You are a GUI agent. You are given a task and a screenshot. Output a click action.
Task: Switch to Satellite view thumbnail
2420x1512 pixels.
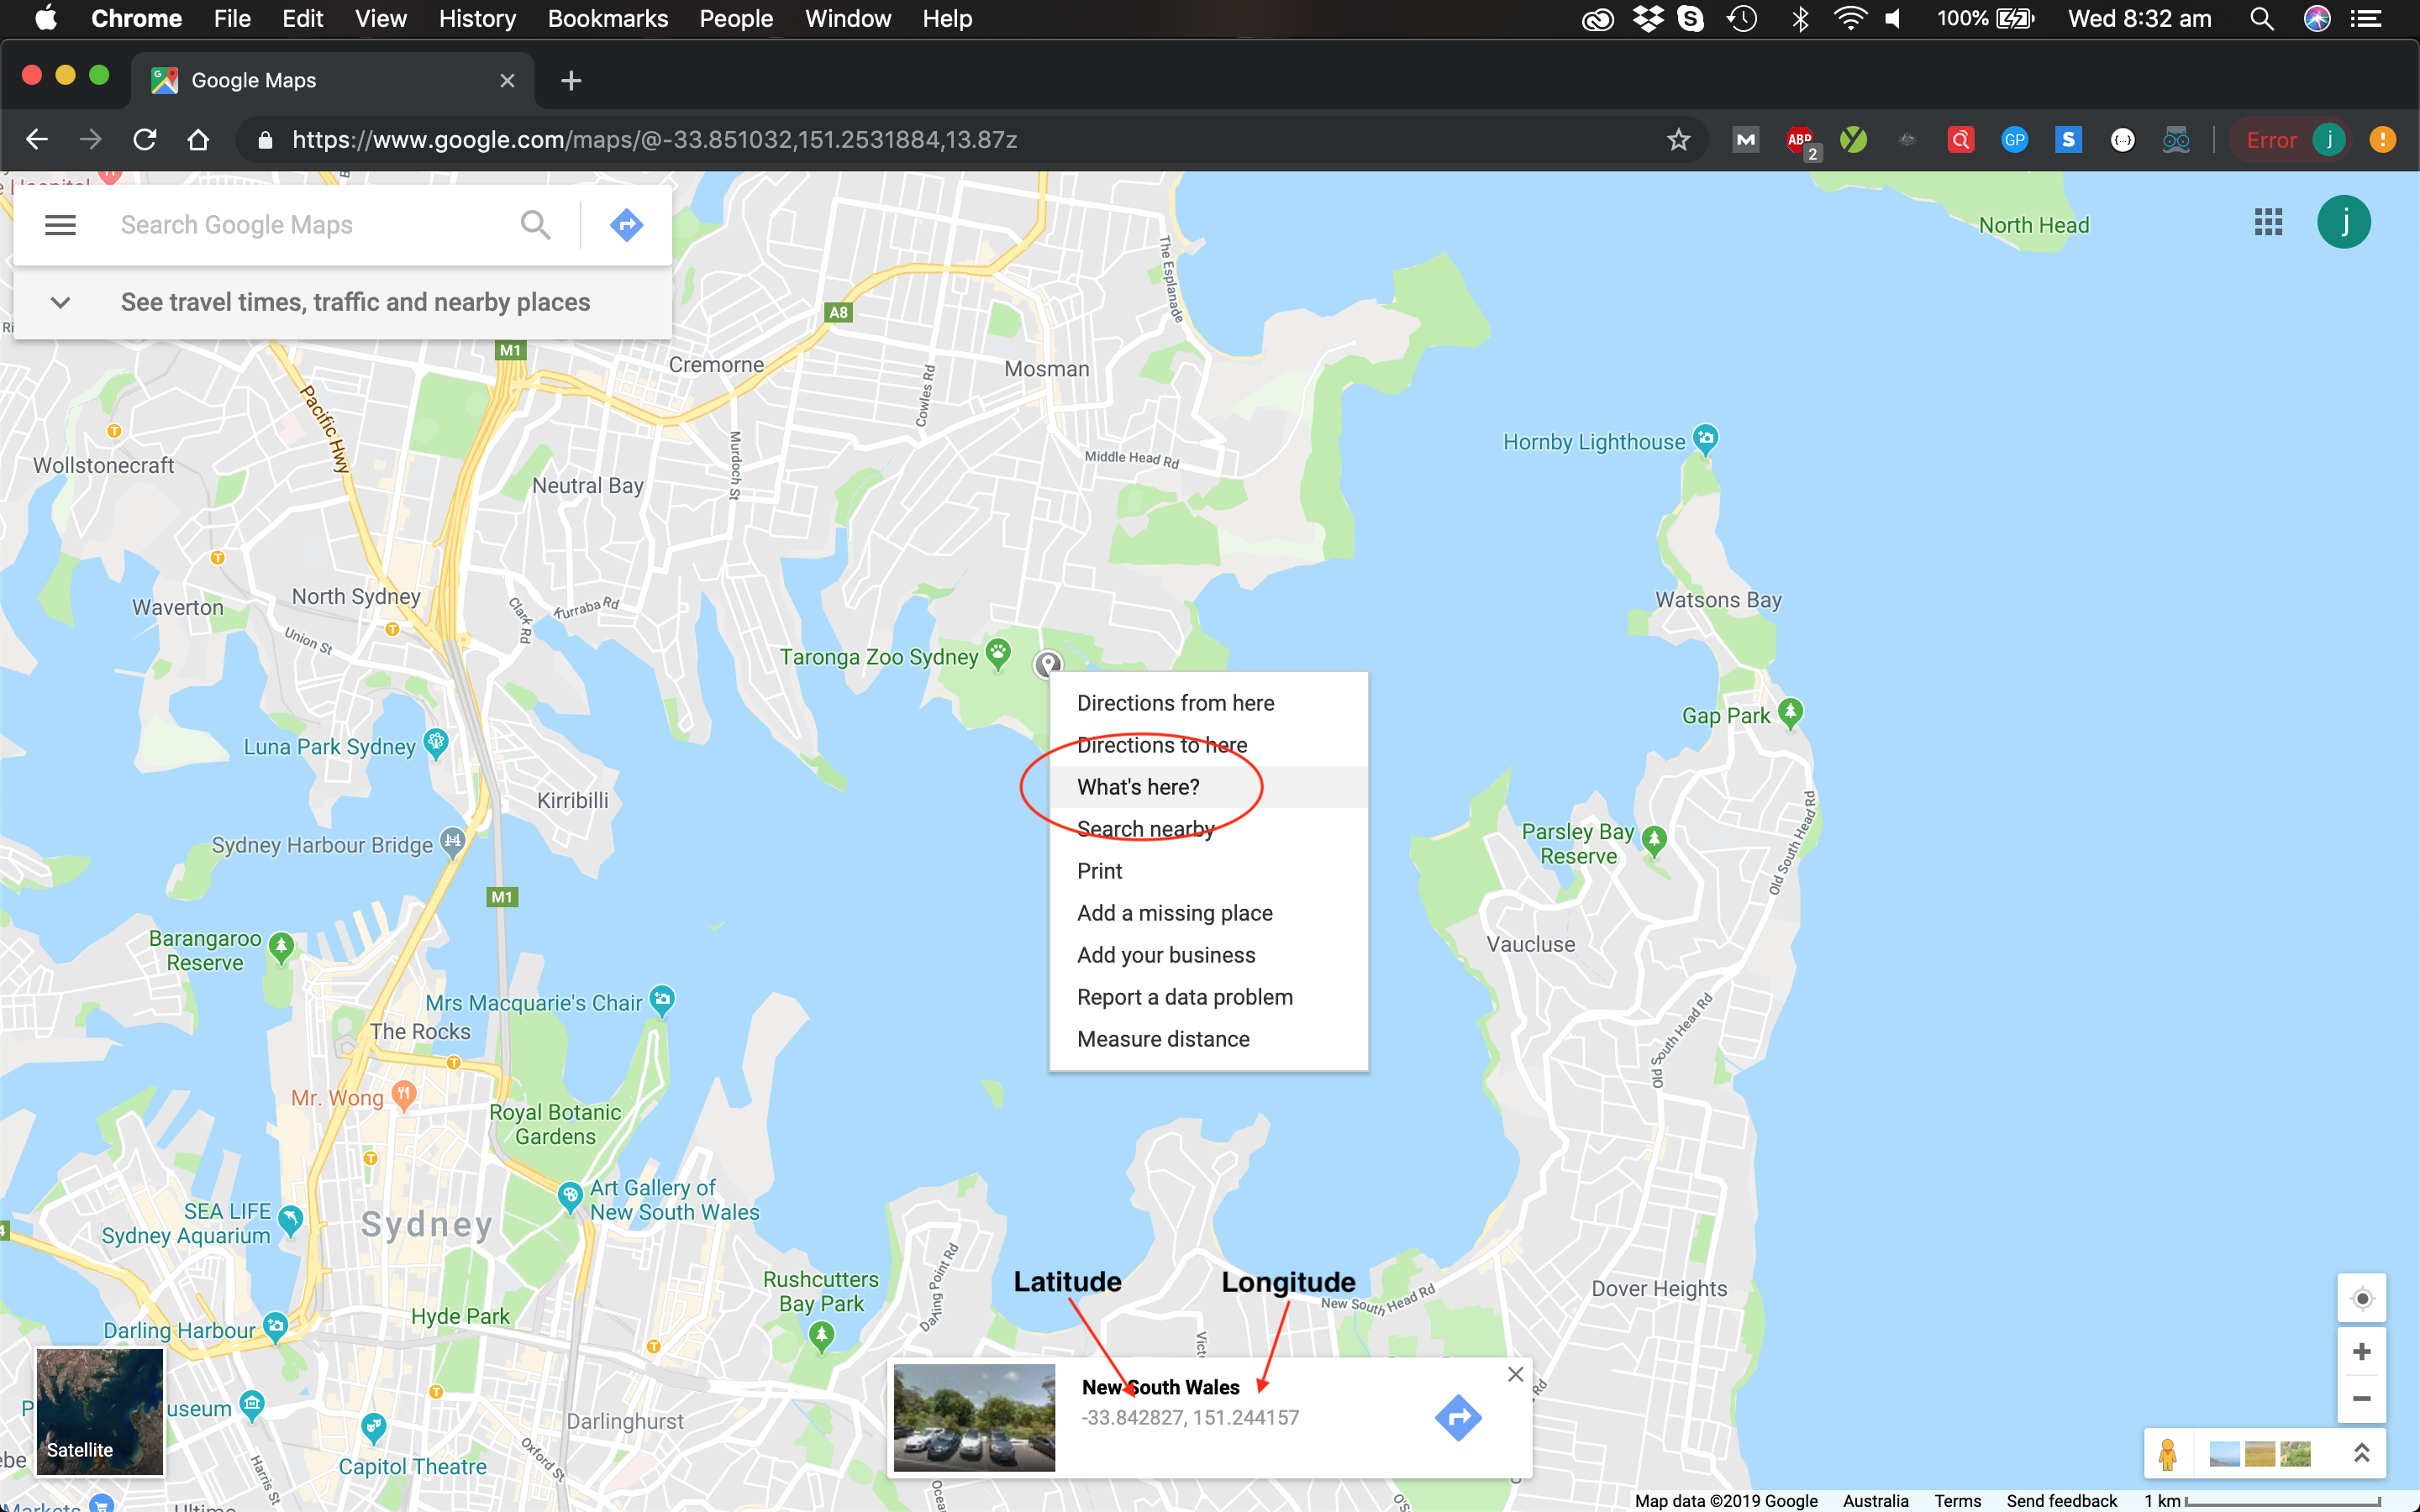(x=100, y=1411)
